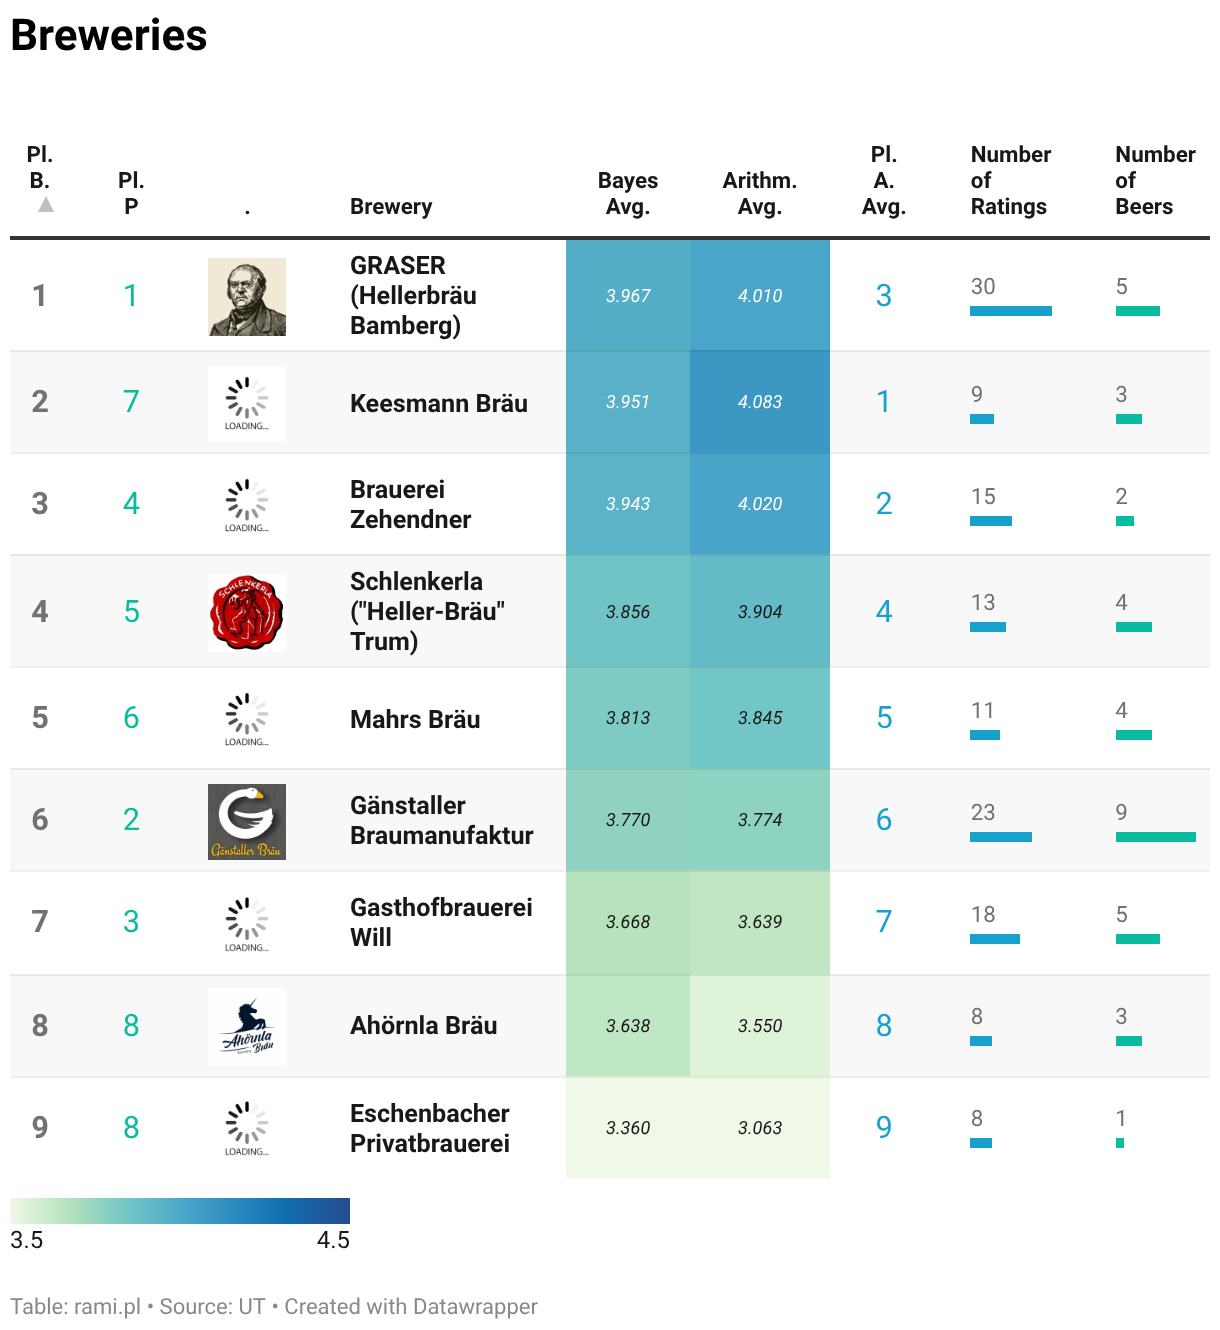Click the Created with Datawrapper footer text
The height and width of the screenshot is (1330, 1220).
click(x=411, y=1306)
